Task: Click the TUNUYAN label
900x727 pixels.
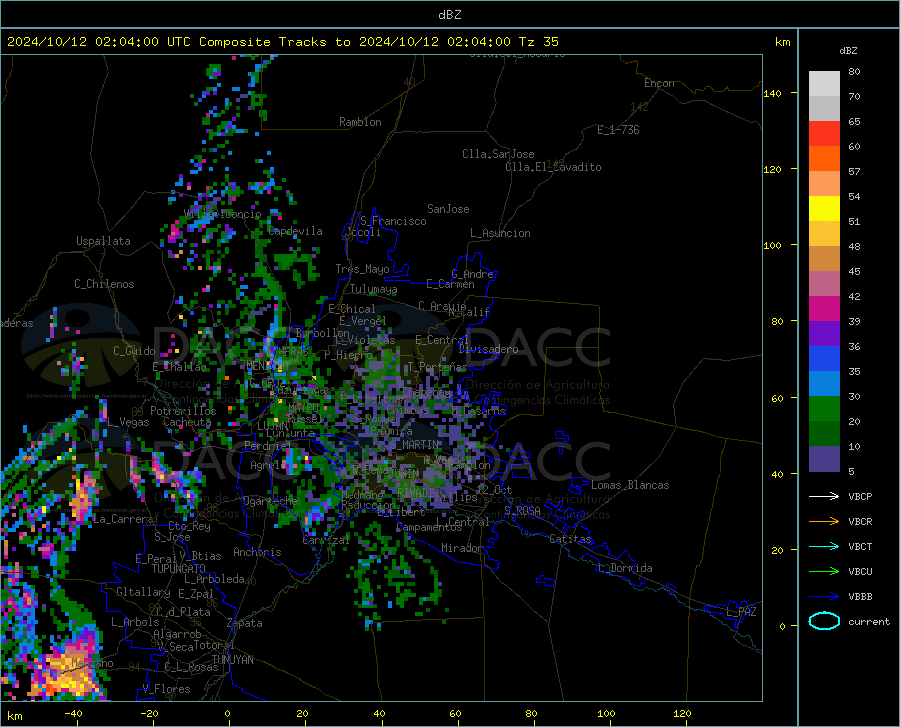Action: pyautogui.click(x=232, y=660)
